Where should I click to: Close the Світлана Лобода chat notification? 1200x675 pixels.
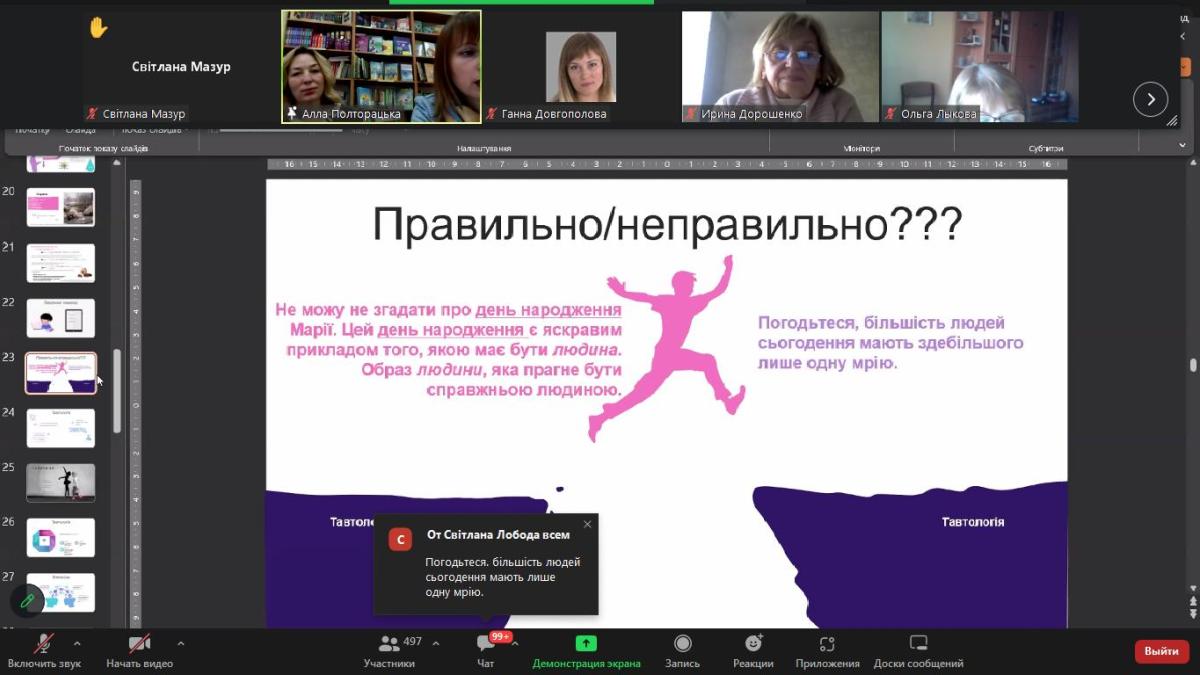tap(587, 524)
